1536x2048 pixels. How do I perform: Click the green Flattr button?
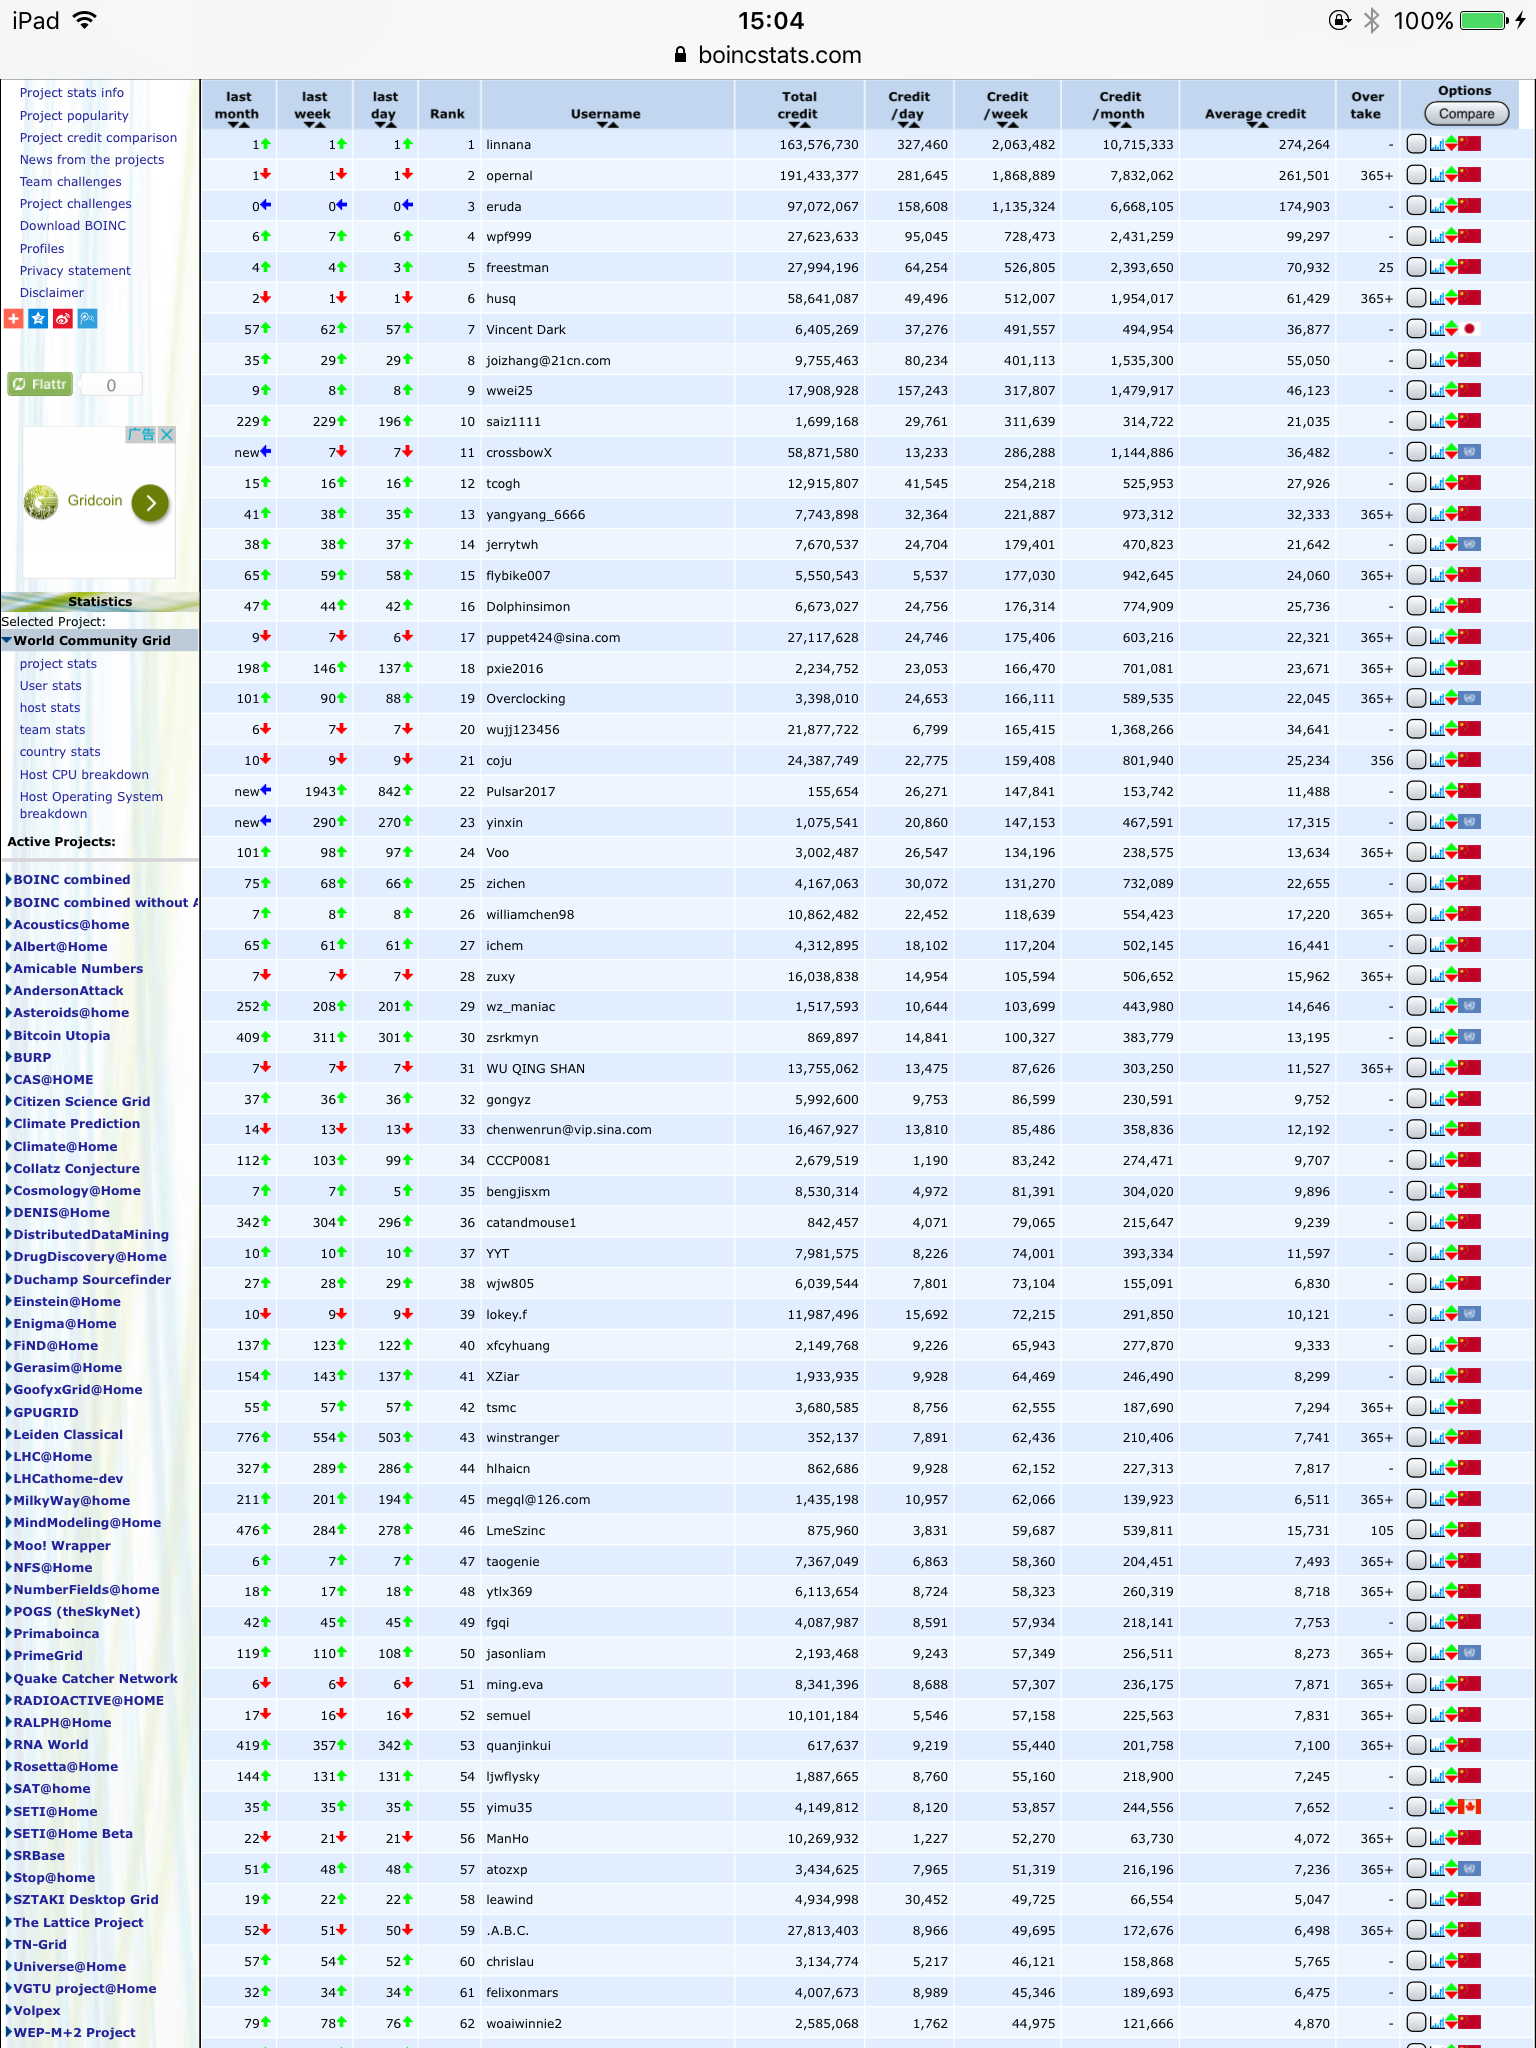point(41,384)
